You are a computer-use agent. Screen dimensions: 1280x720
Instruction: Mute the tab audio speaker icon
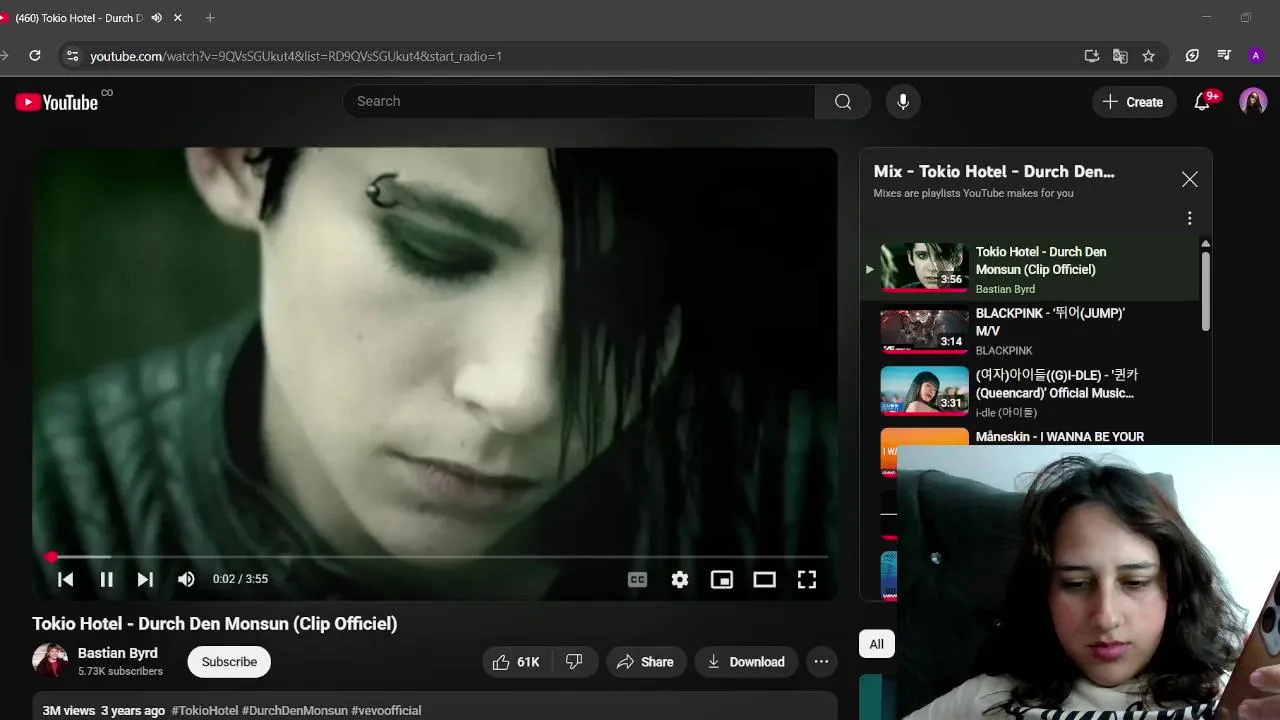click(x=156, y=18)
